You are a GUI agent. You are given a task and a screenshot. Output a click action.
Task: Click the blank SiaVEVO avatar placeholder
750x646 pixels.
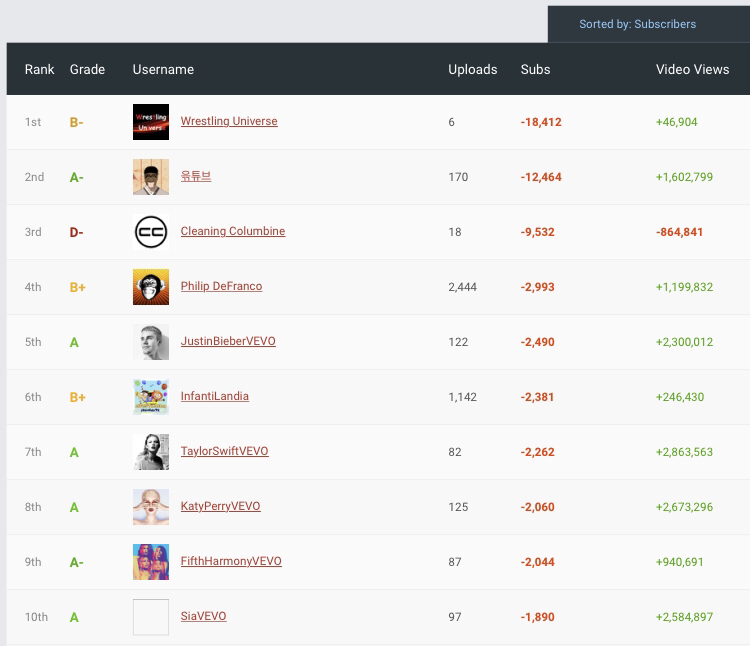point(151,617)
